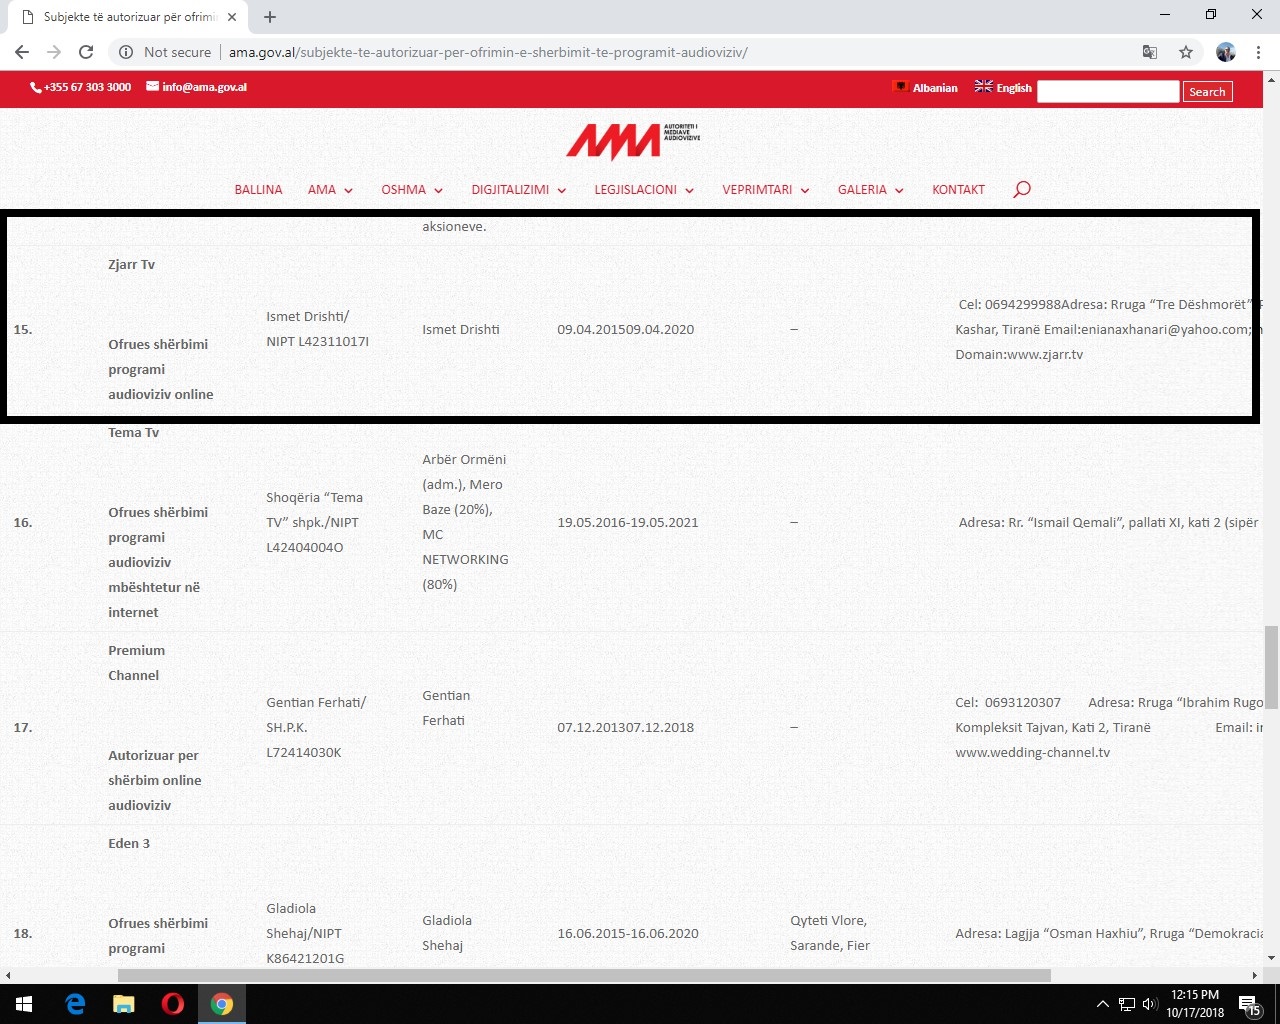Click row number 17.
The width and height of the screenshot is (1280, 1024).
[22, 728]
